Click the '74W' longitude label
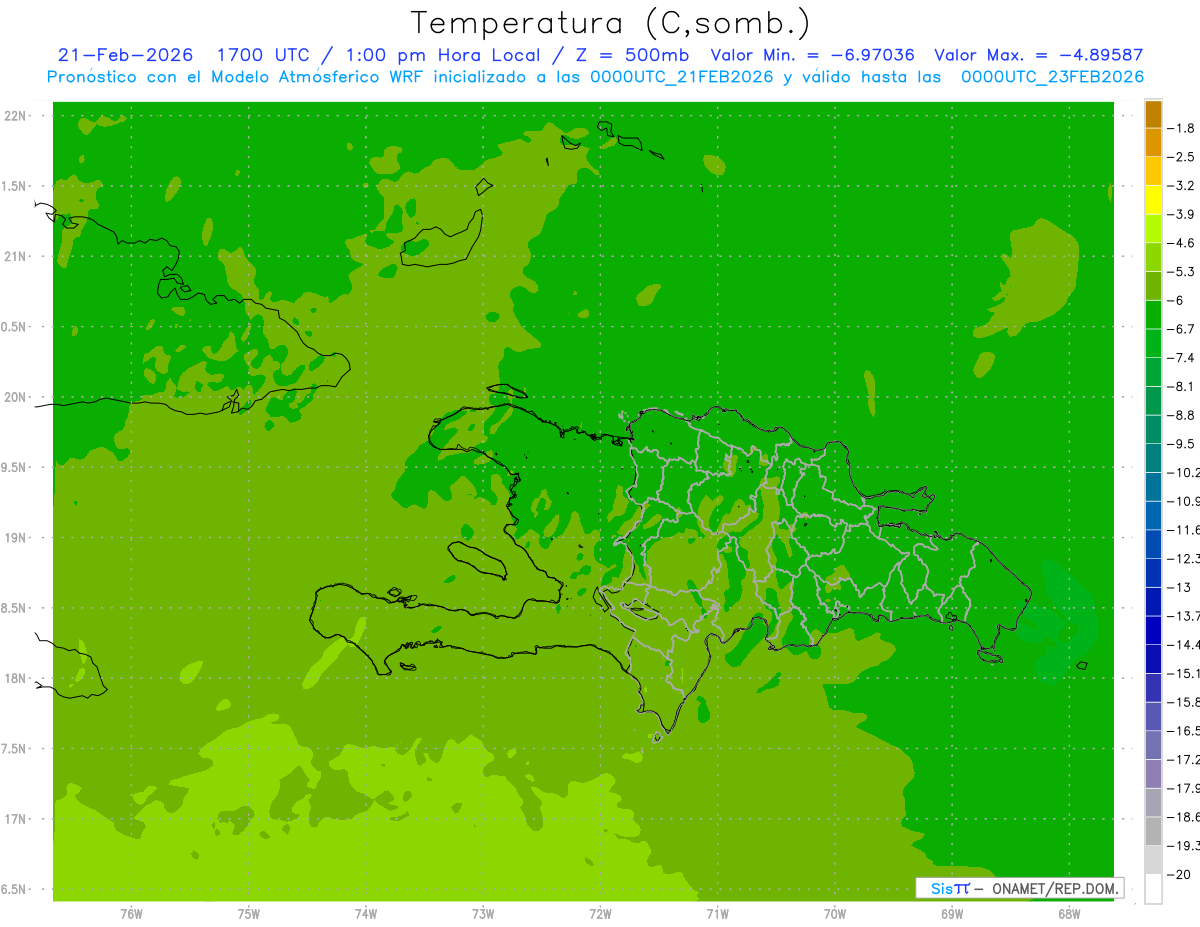Viewport: 1200px width, 927px height. (366, 913)
